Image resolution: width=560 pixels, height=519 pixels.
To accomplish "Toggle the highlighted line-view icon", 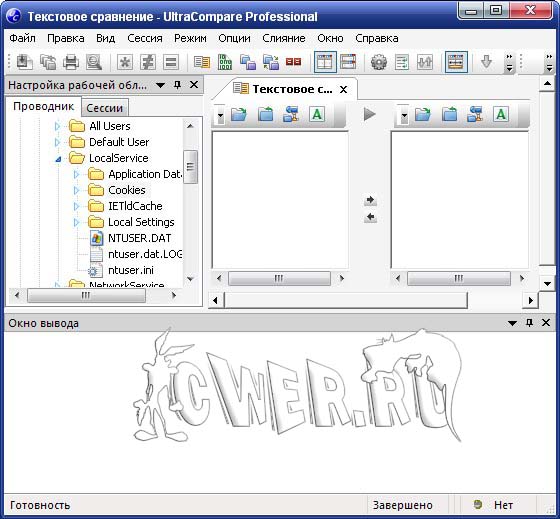I will tap(456, 62).
